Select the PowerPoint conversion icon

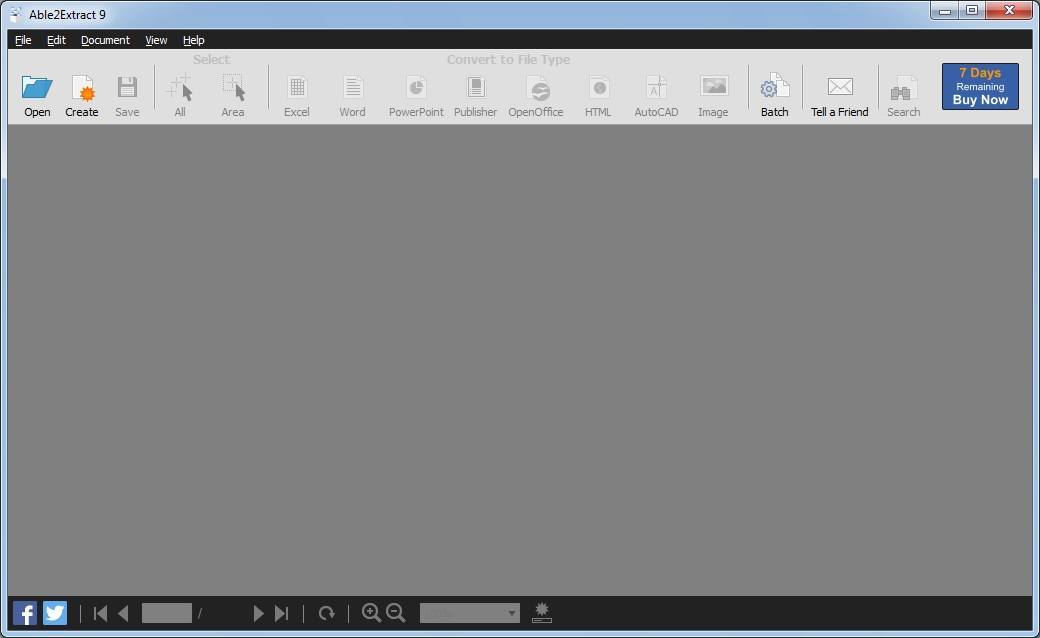tap(415, 92)
